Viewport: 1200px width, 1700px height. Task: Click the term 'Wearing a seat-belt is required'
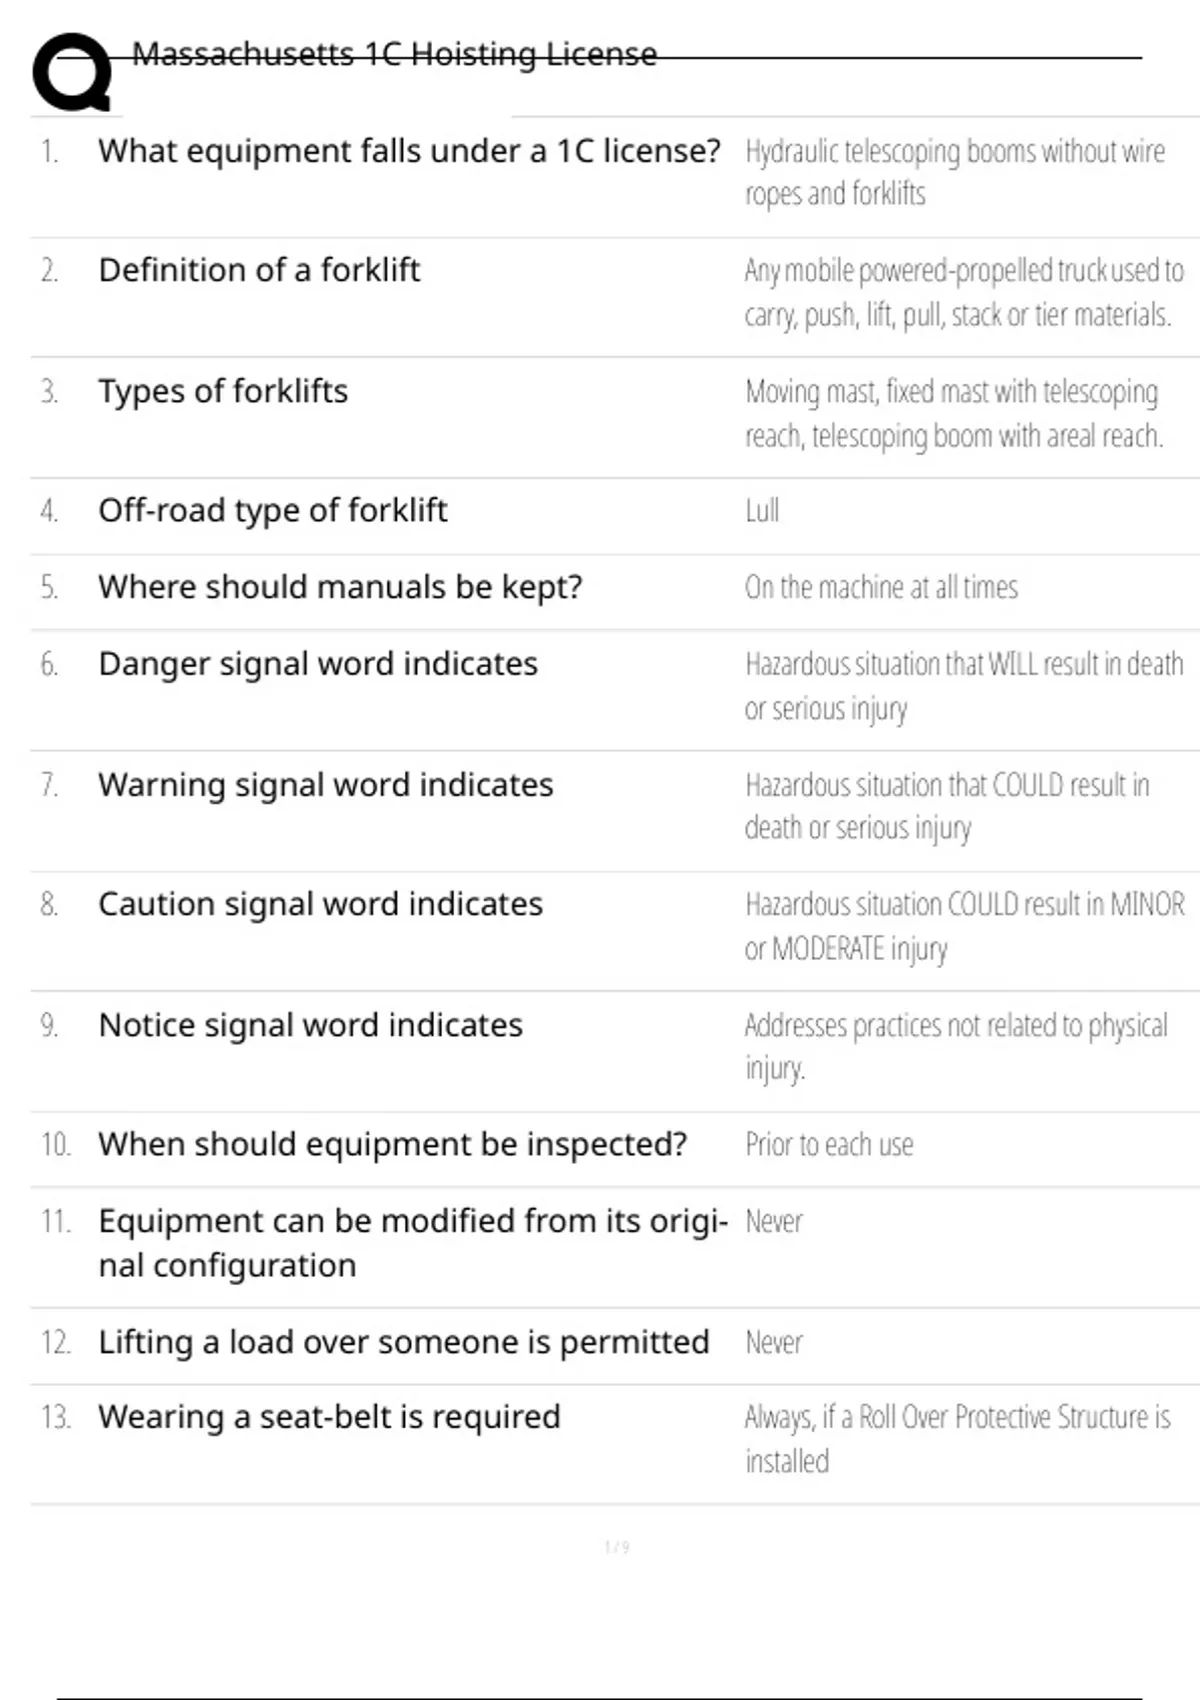click(329, 1417)
